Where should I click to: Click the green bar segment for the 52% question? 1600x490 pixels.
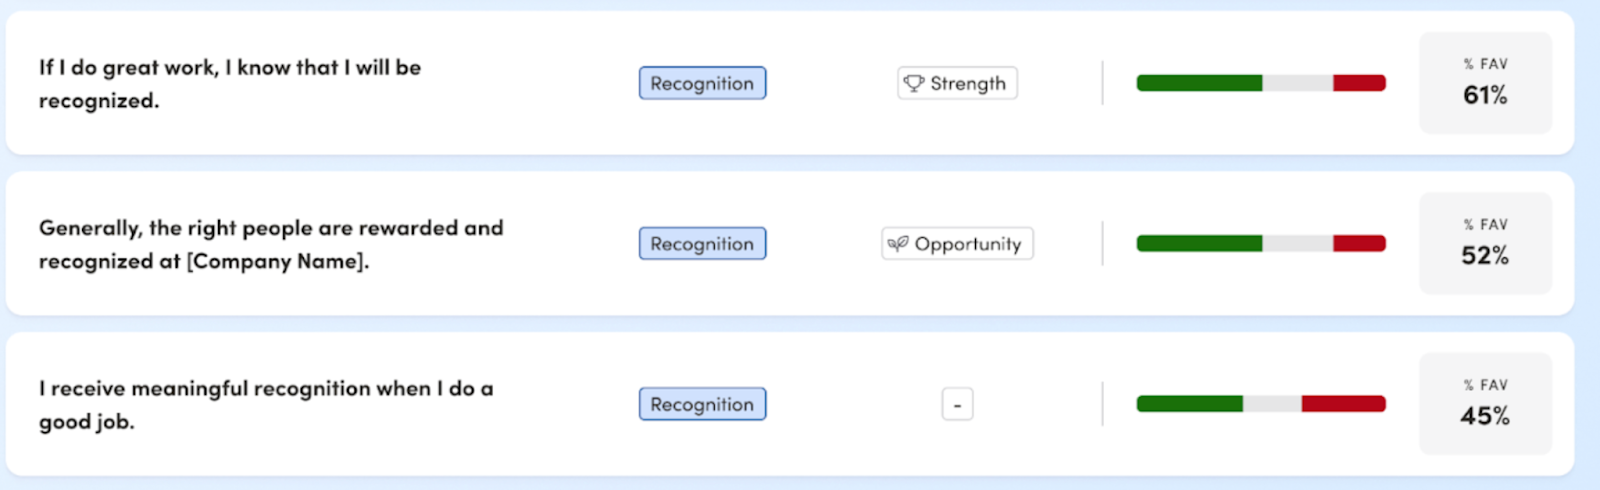[1199, 243]
